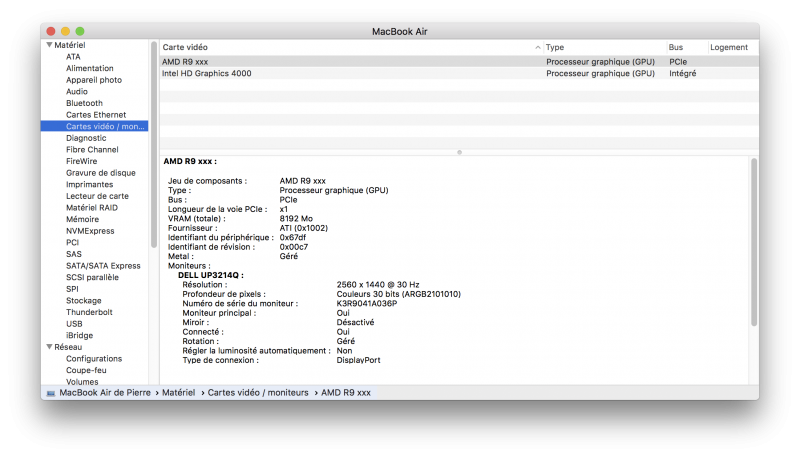This screenshot has width=800, height=458.
Task: Click the Logement column header
Action: [x=729, y=47]
